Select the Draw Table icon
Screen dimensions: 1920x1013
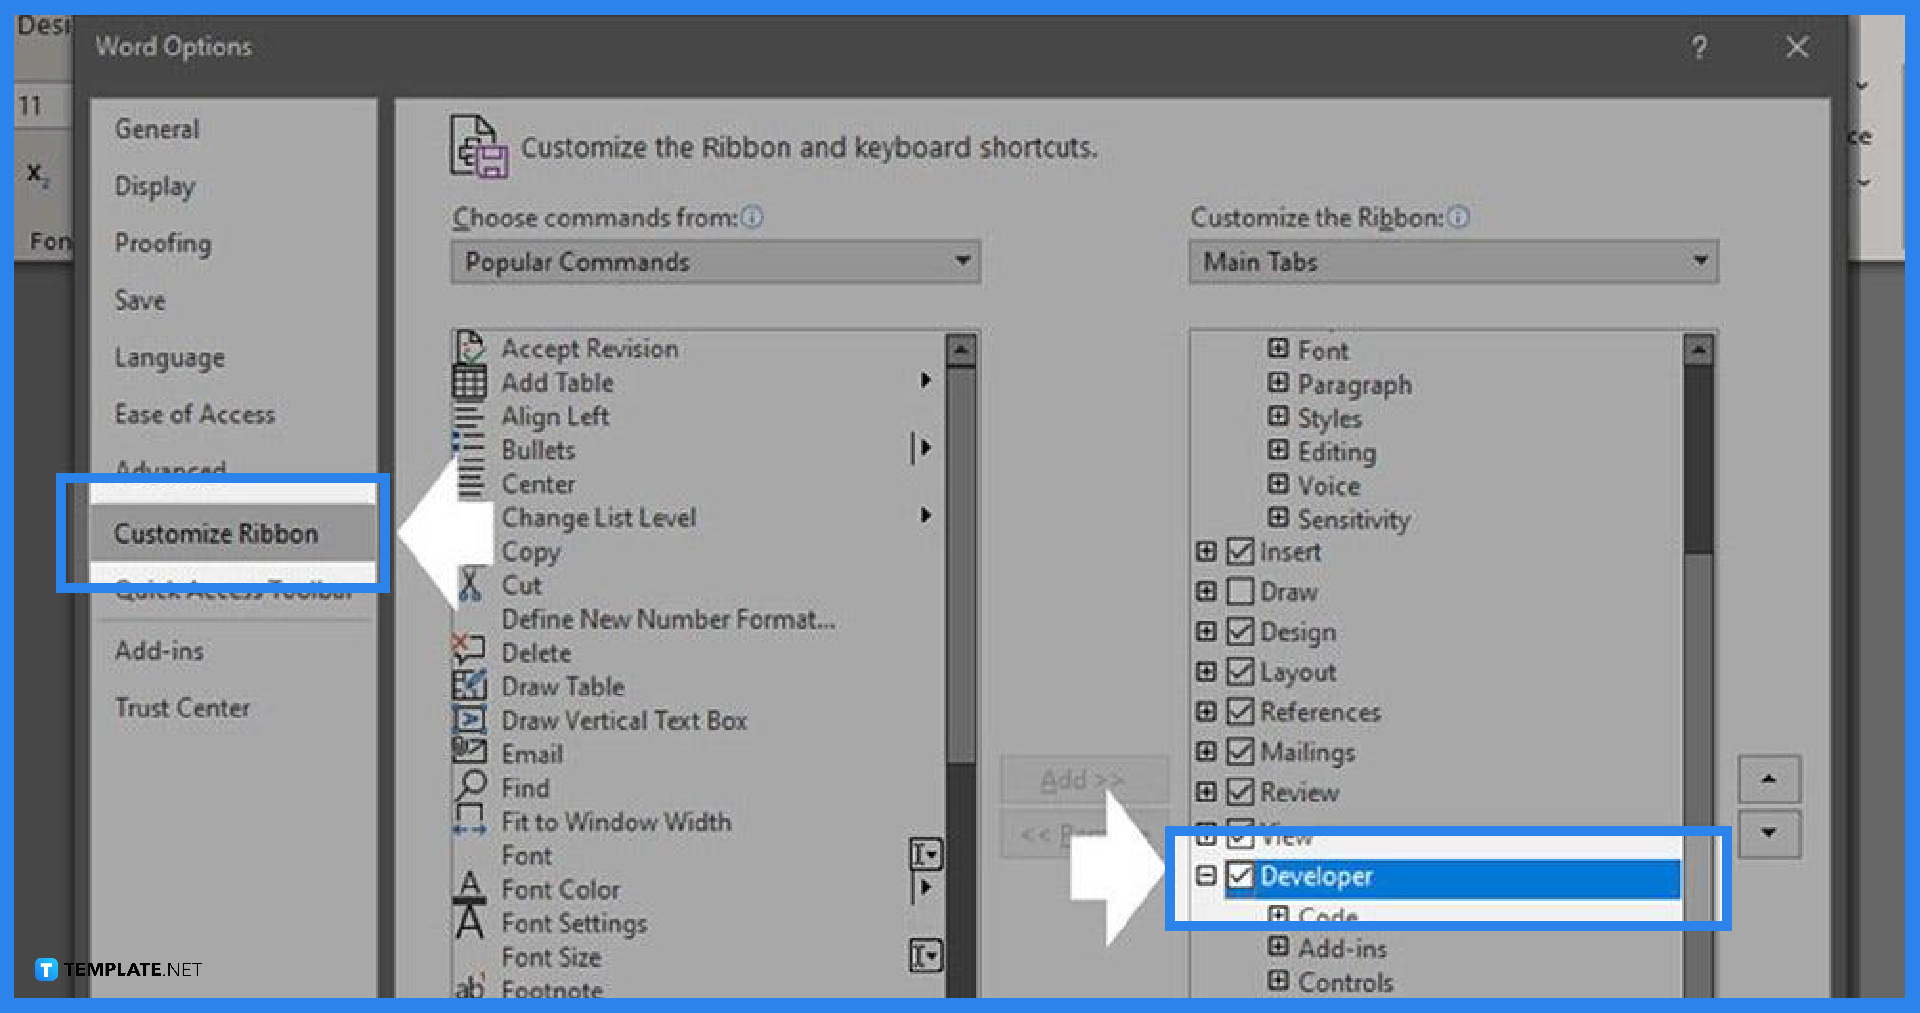point(470,685)
